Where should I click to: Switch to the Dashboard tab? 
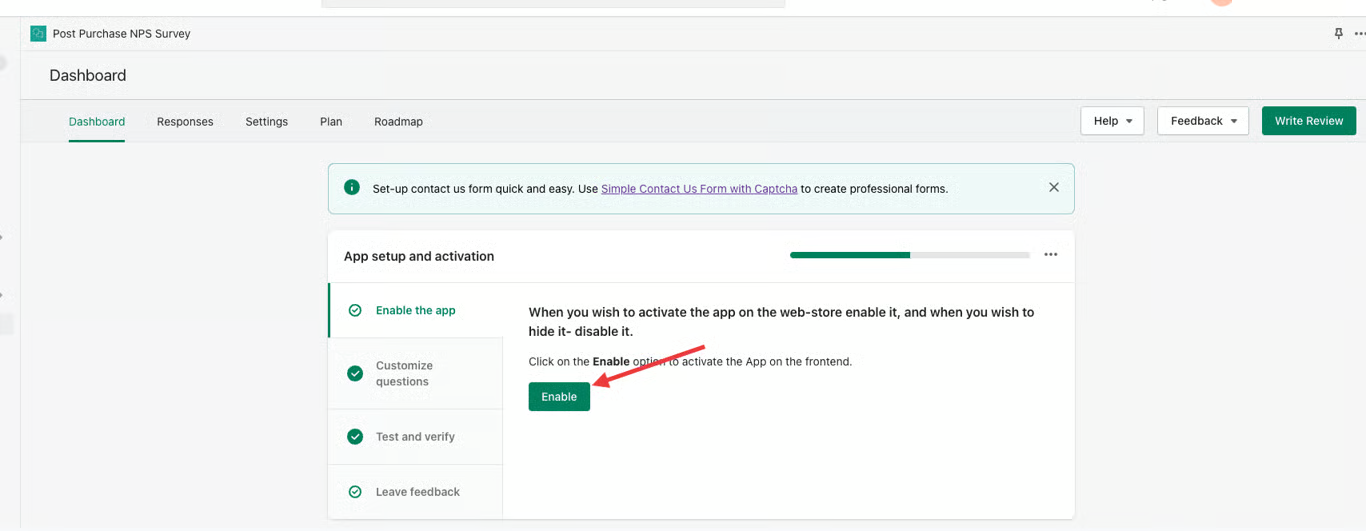click(97, 121)
